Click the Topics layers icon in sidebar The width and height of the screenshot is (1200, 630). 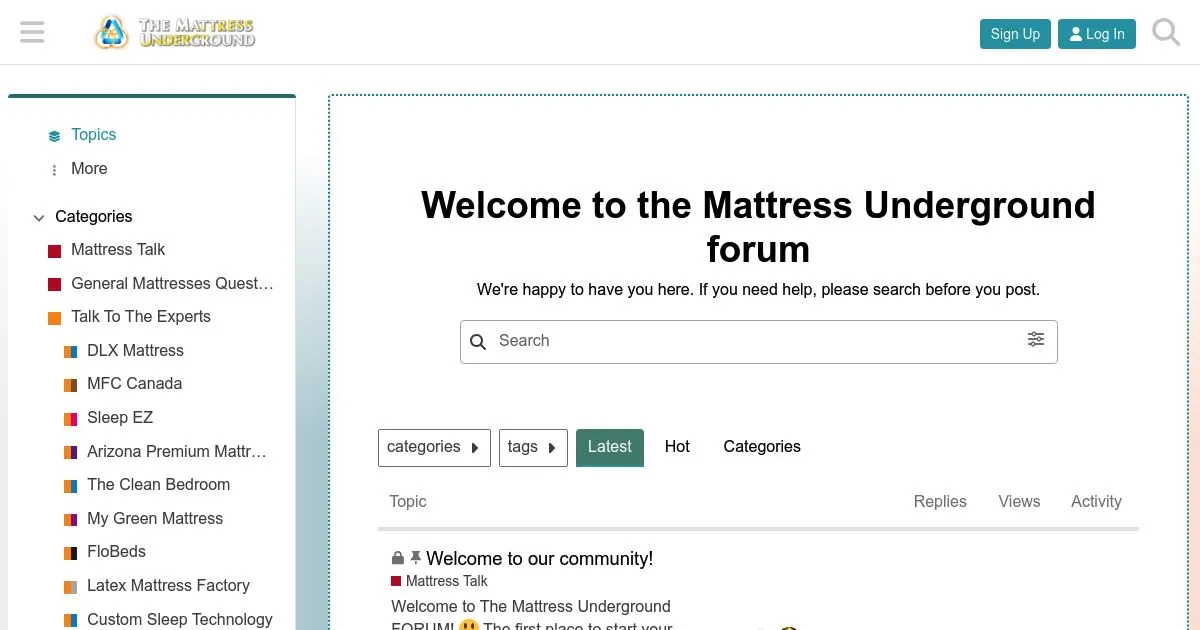coord(54,136)
